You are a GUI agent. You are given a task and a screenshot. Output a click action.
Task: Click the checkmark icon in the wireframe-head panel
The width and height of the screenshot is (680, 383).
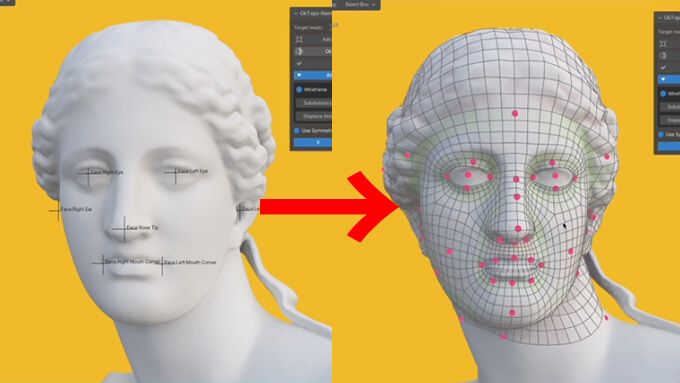point(663,67)
